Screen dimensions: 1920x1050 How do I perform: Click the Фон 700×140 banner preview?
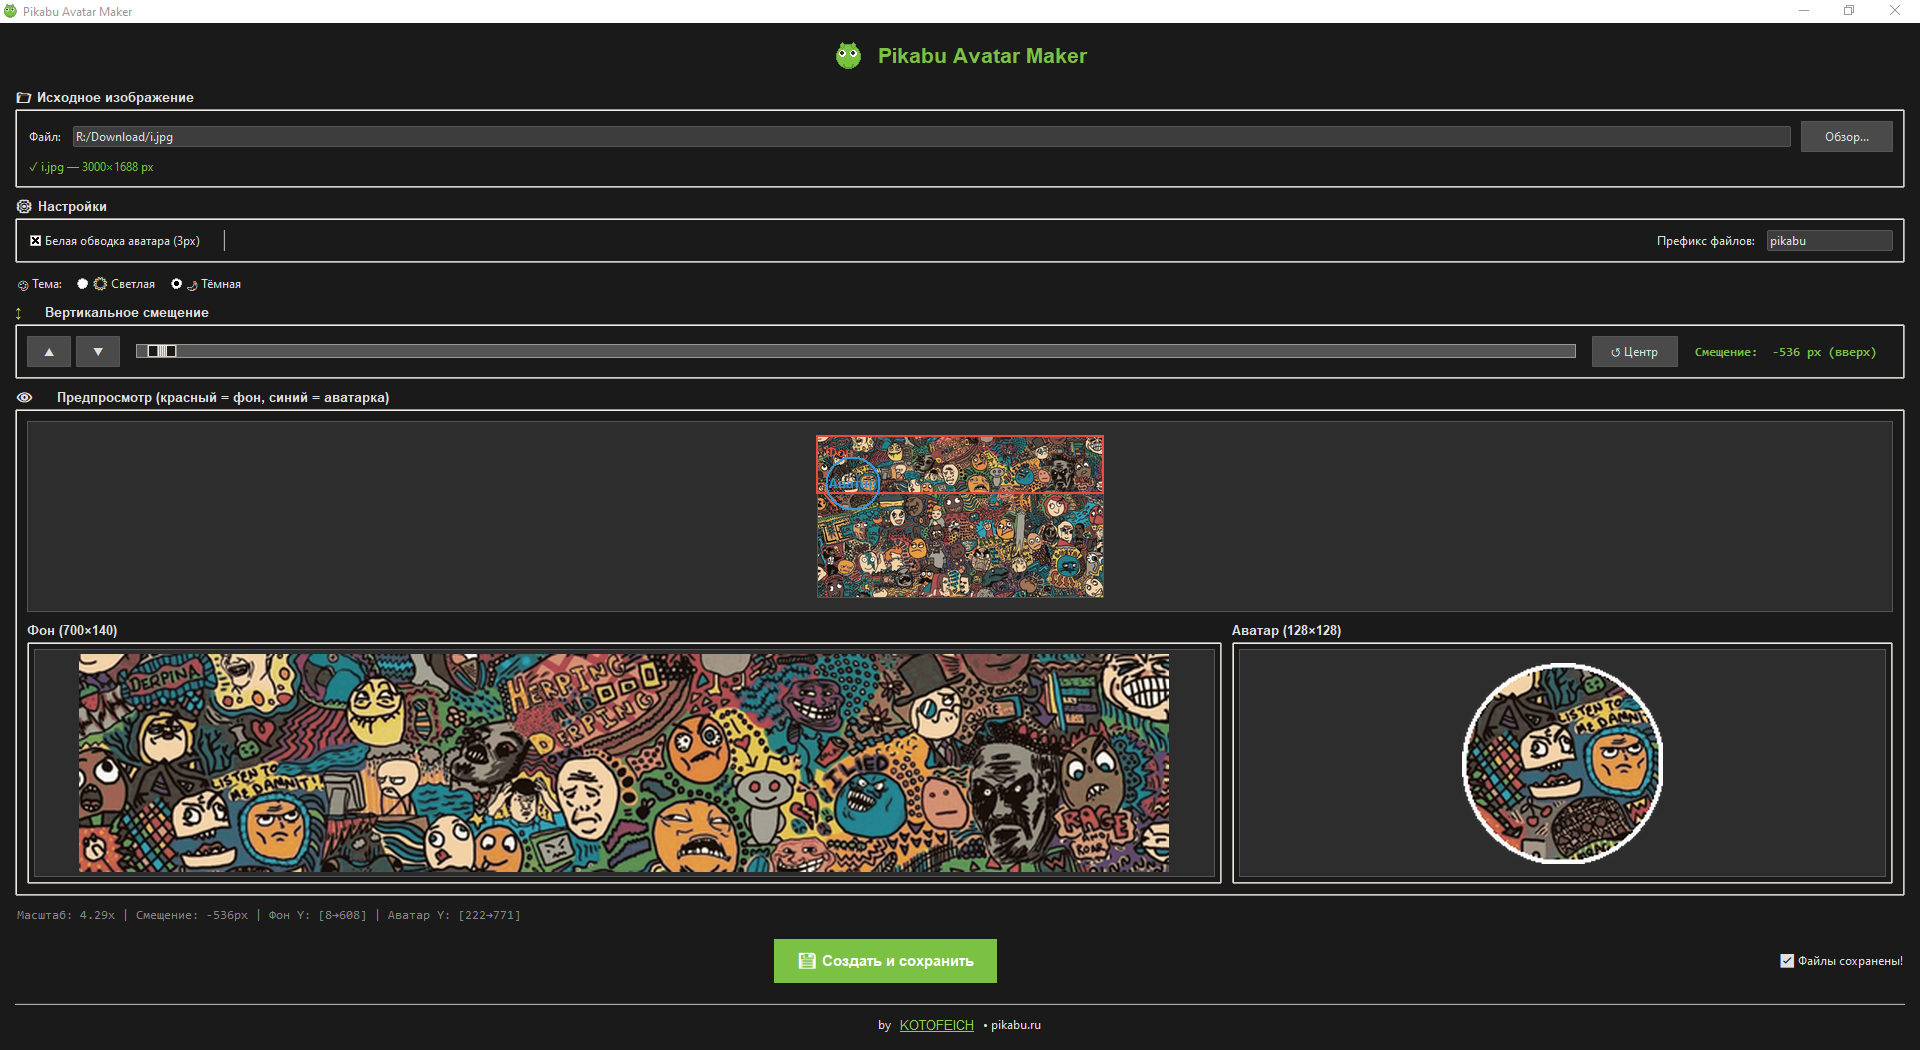point(624,763)
